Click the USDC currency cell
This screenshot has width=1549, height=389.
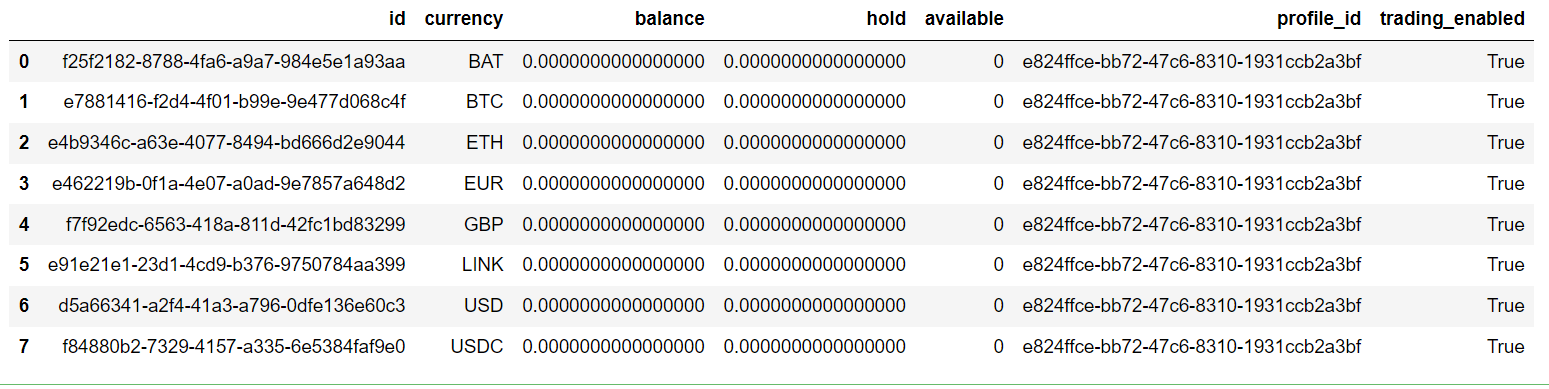point(477,347)
